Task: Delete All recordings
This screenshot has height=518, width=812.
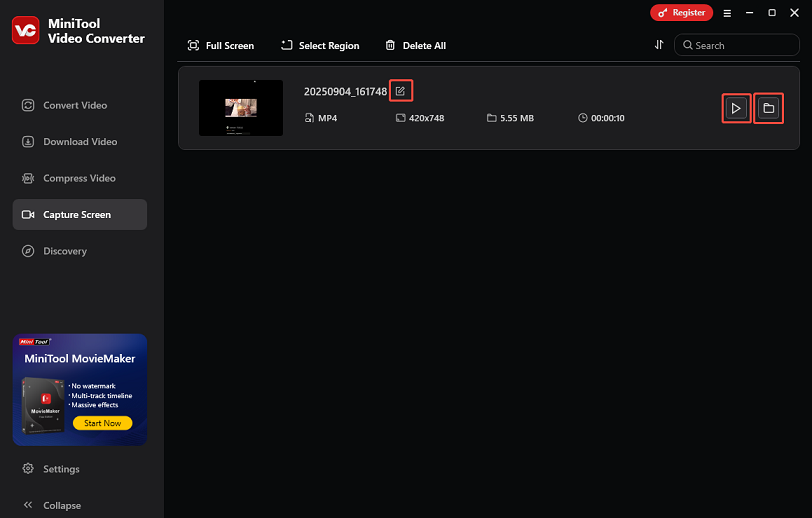Action: (415, 46)
